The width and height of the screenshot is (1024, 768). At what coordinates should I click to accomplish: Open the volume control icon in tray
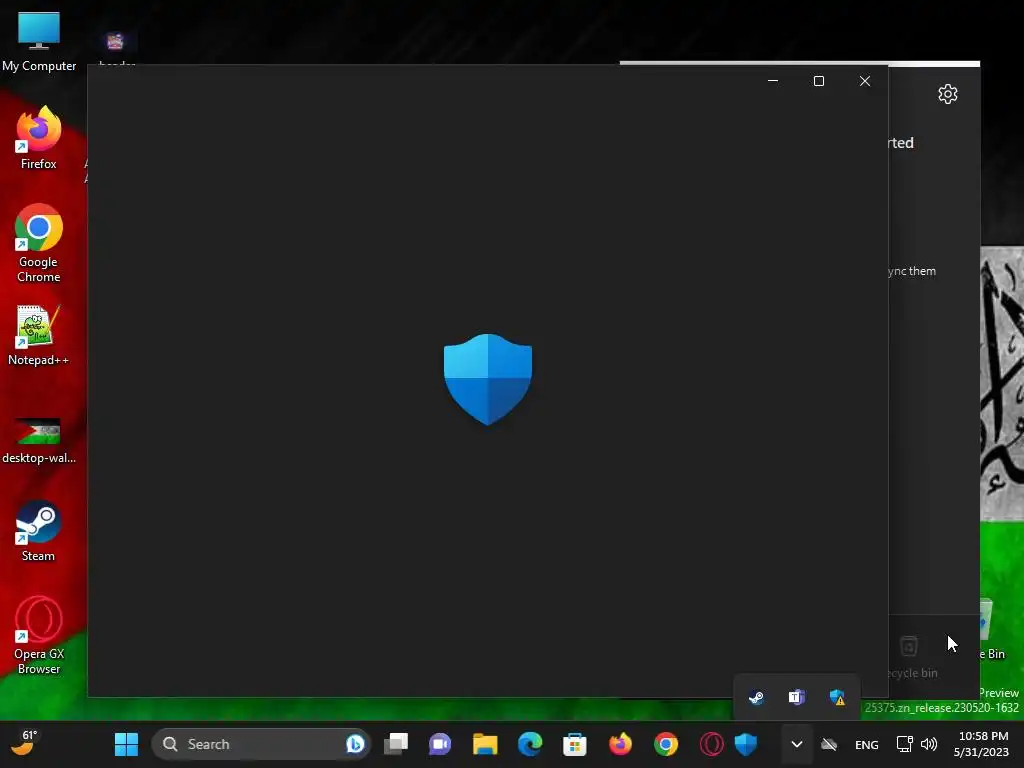click(x=929, y=744)
